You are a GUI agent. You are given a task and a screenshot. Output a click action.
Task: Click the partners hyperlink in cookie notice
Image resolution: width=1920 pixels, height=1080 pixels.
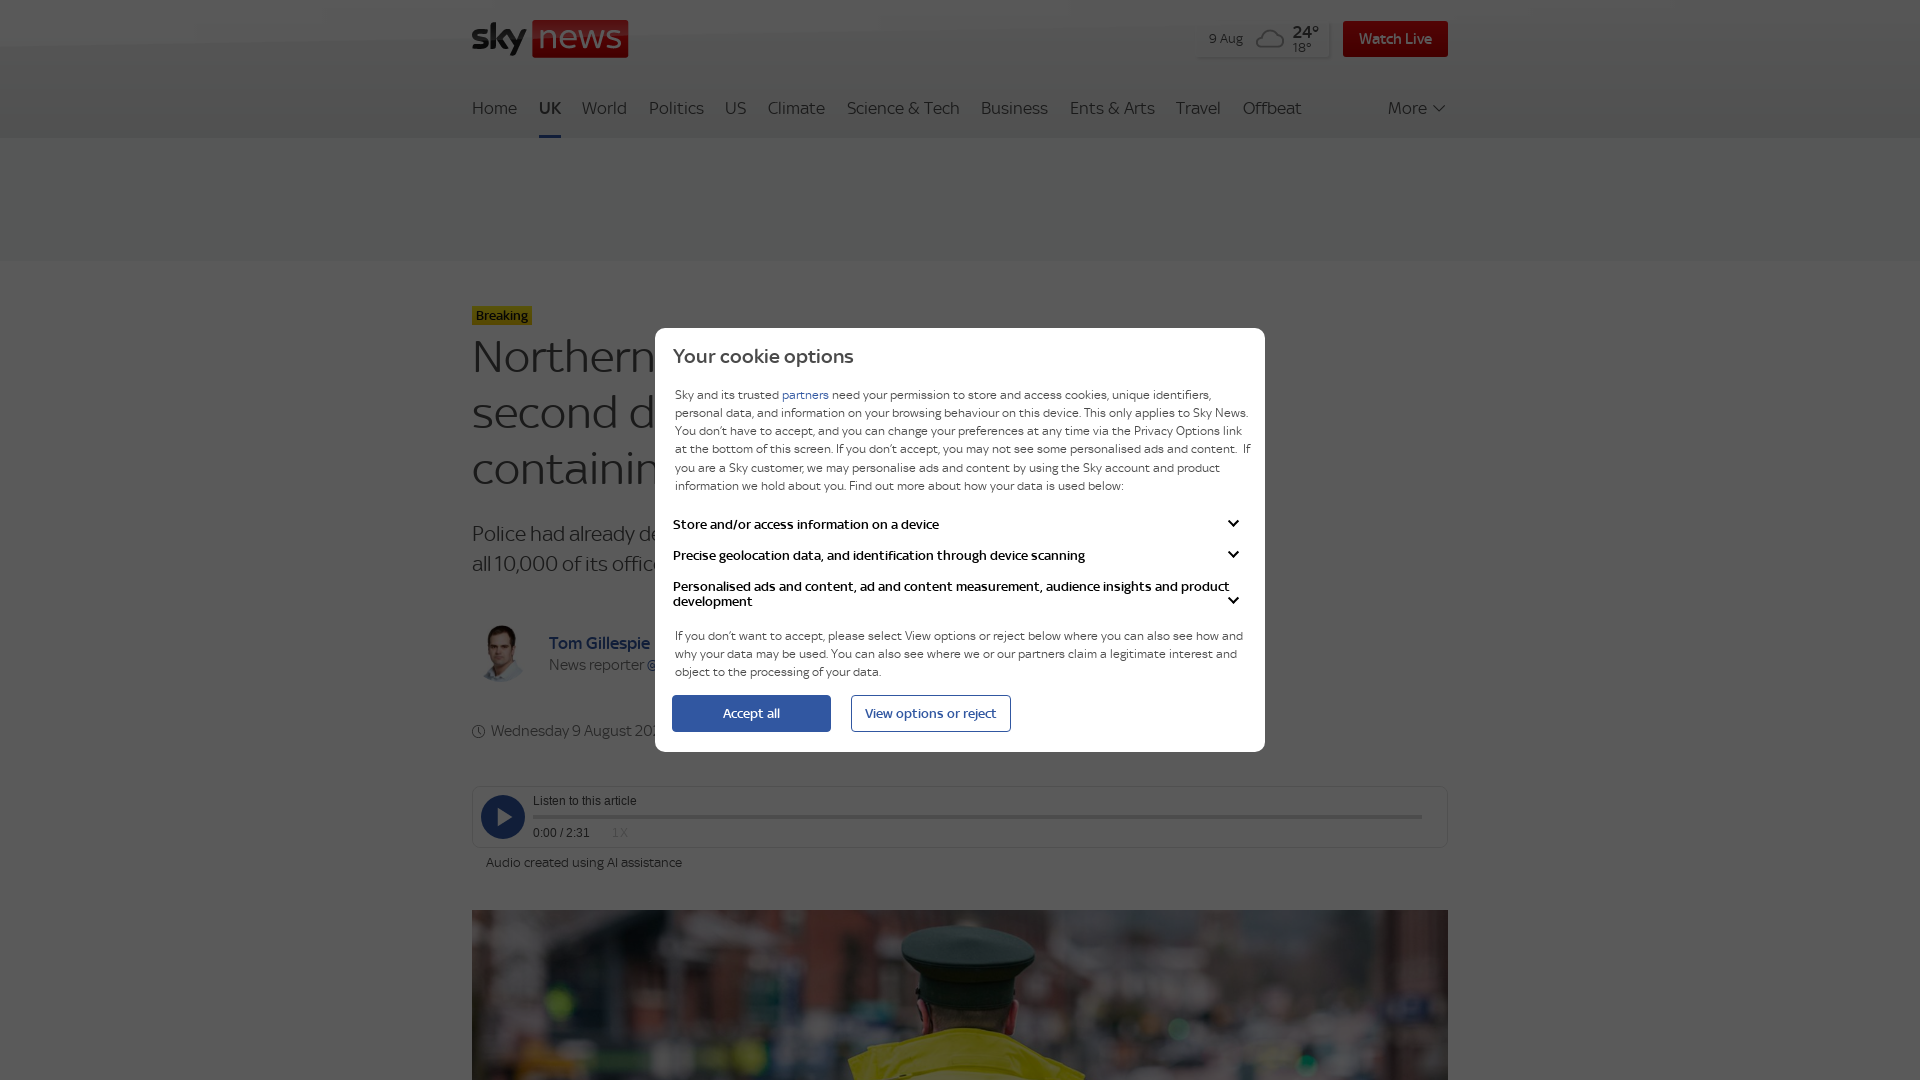tap(804, 394)
